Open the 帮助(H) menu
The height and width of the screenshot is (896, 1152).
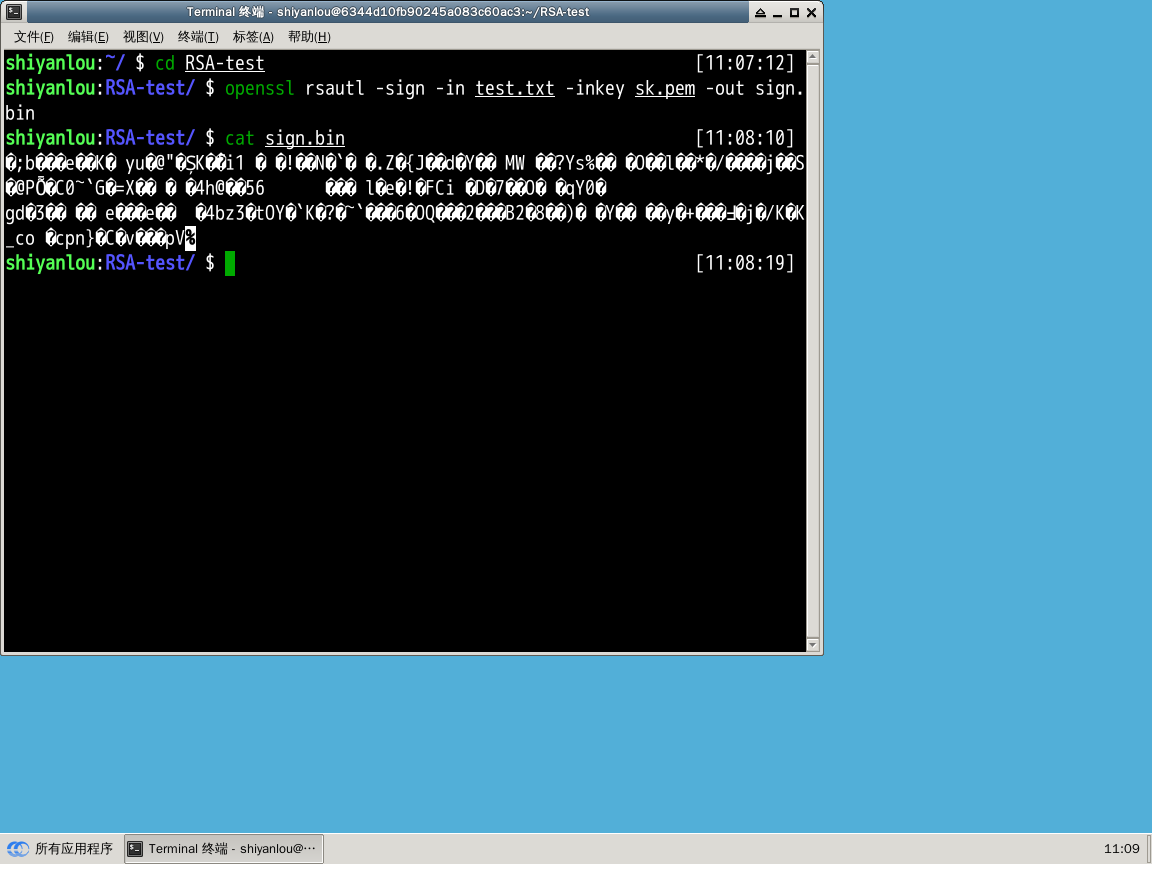pos(308,37)
